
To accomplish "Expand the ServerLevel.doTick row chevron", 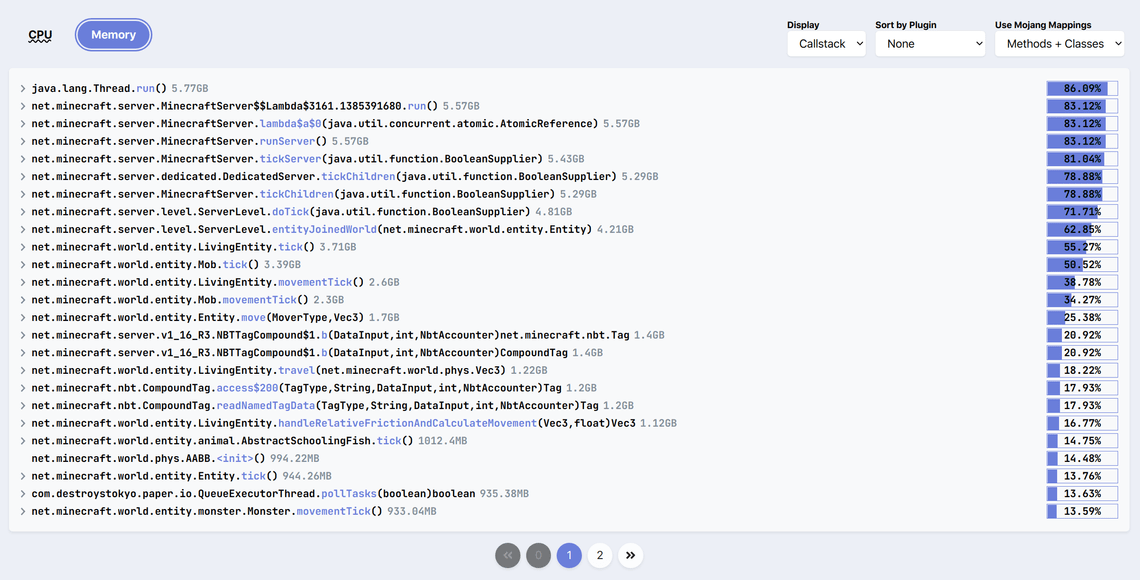I will pos(22,212).
